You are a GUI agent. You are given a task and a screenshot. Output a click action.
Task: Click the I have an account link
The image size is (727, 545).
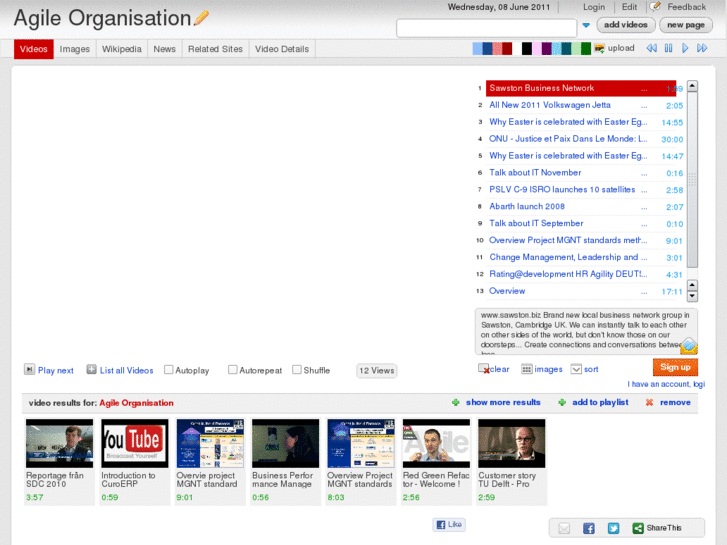pyautogui.click(x=666, y=384)
